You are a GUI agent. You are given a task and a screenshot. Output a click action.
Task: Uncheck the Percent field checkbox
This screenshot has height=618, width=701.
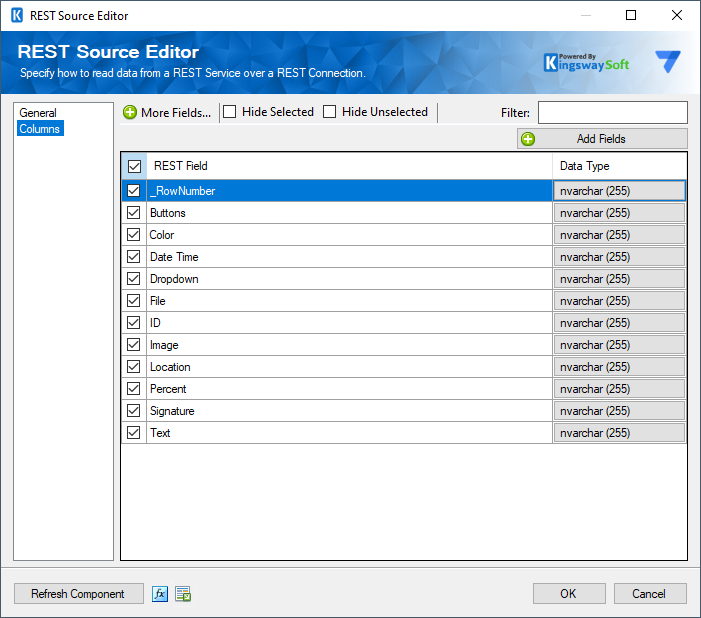pos(134,388)
